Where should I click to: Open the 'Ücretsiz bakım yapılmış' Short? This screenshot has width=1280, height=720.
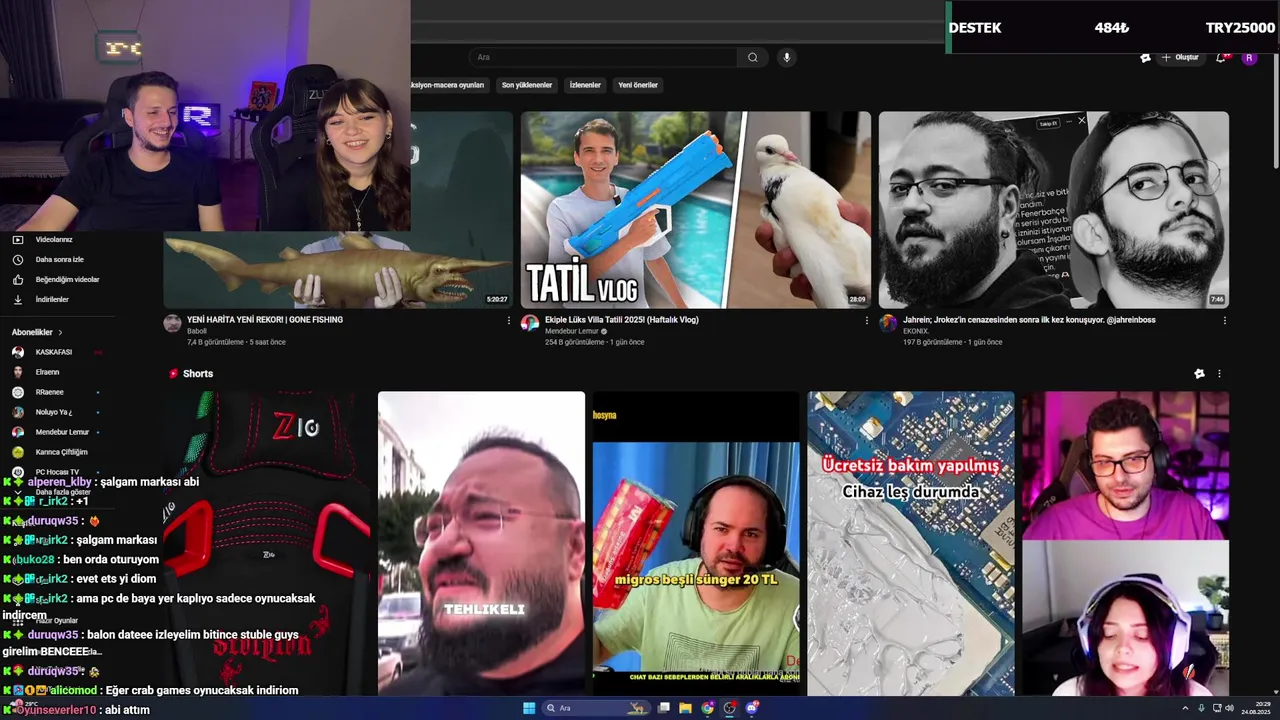tap(911, 543)
